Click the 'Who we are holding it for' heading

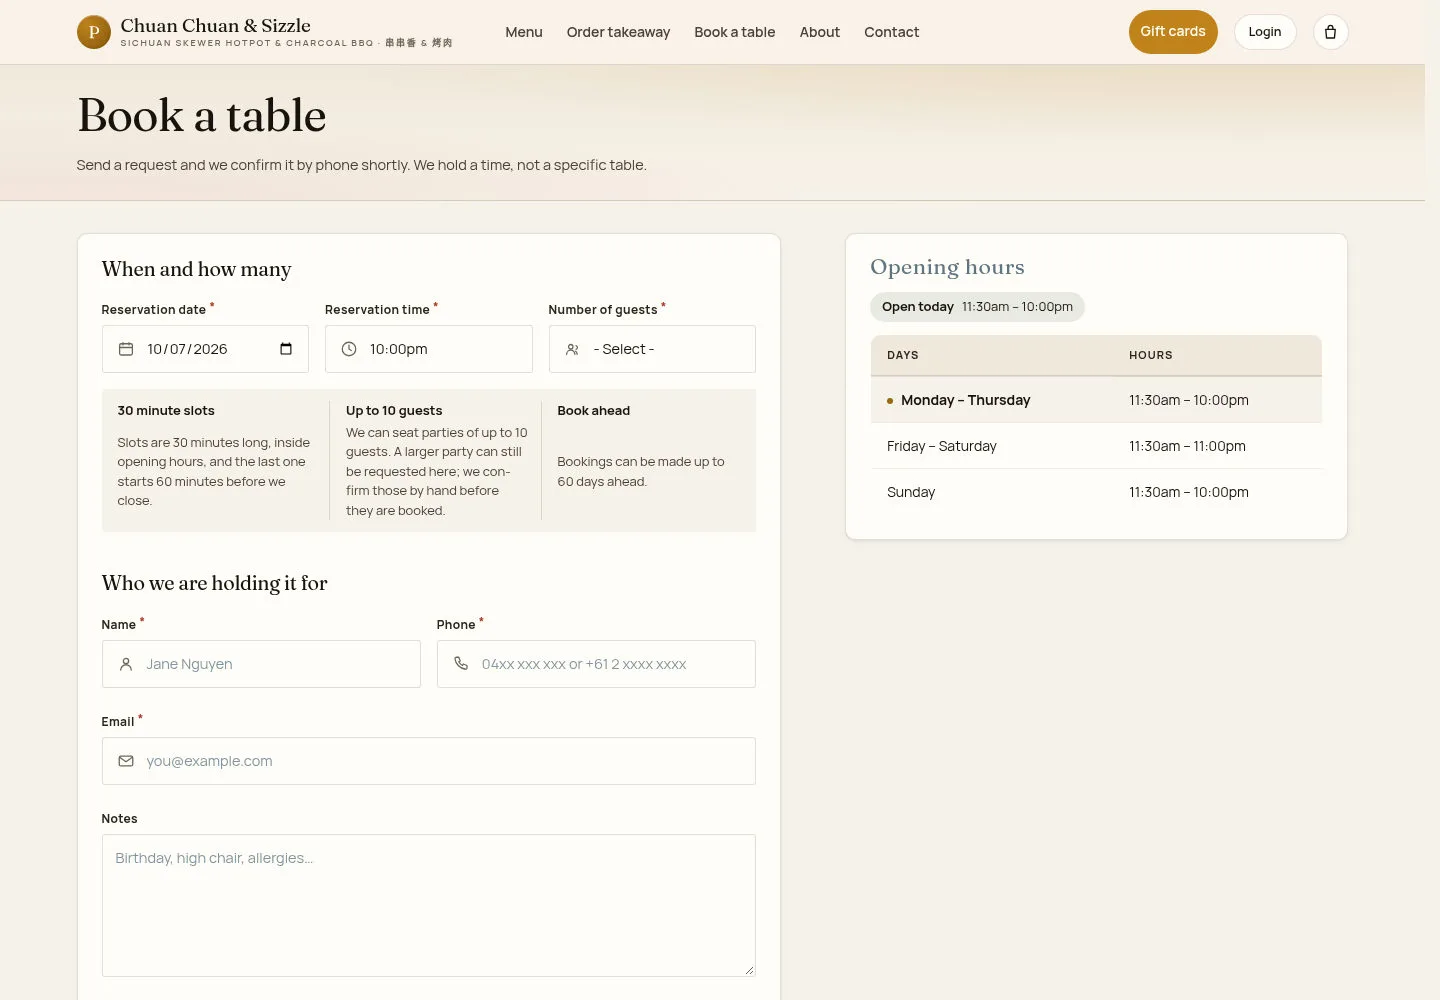point(215,583)
